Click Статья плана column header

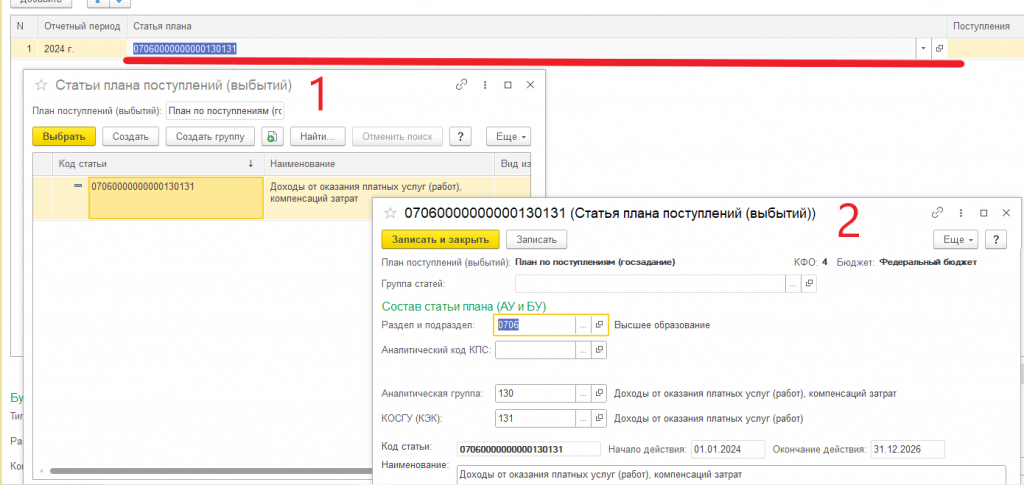[x=538, y=26]
